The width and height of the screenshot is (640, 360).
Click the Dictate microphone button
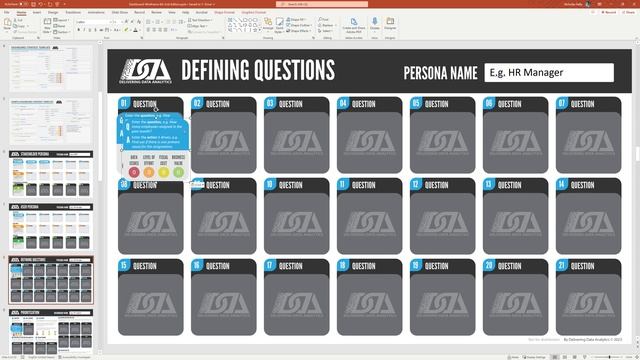pos(374,24)
